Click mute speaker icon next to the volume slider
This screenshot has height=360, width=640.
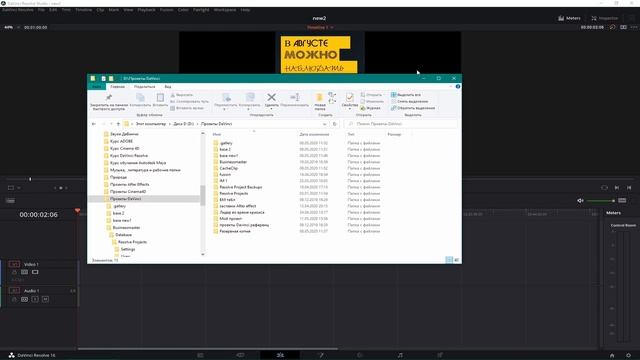coord(580,200)
